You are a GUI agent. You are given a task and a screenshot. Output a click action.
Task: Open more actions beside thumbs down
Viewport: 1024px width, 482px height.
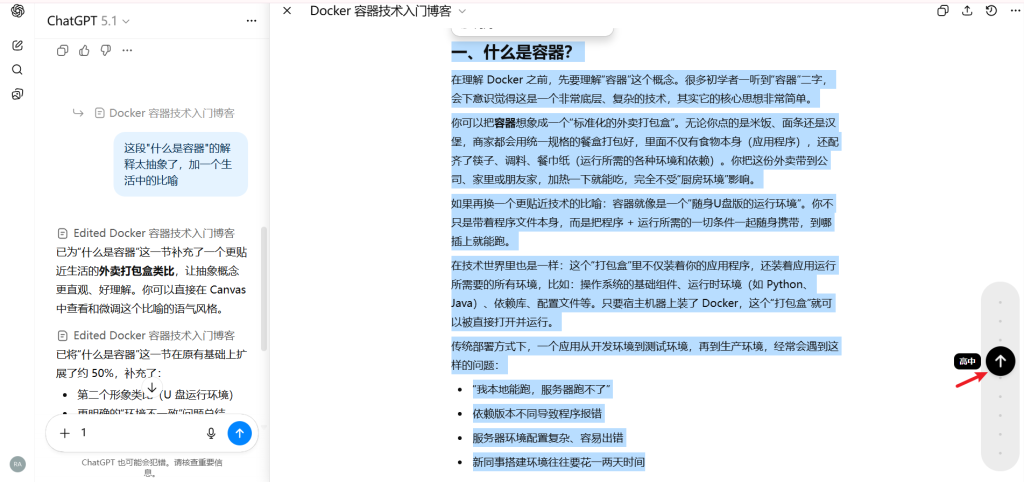click(127, 50)
